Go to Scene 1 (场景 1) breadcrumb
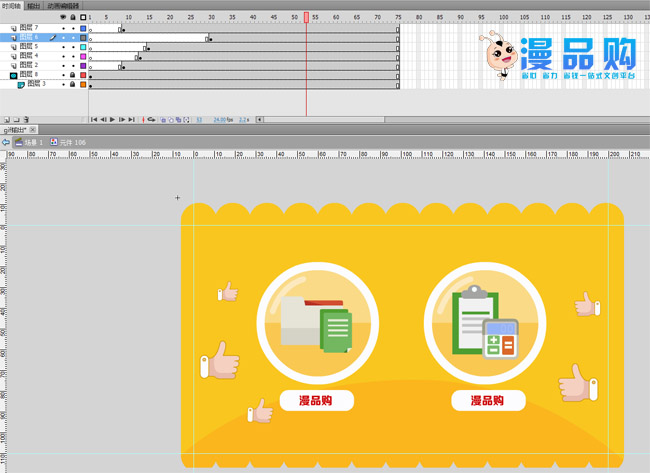650x473 pixels. [x=29, y=142]
